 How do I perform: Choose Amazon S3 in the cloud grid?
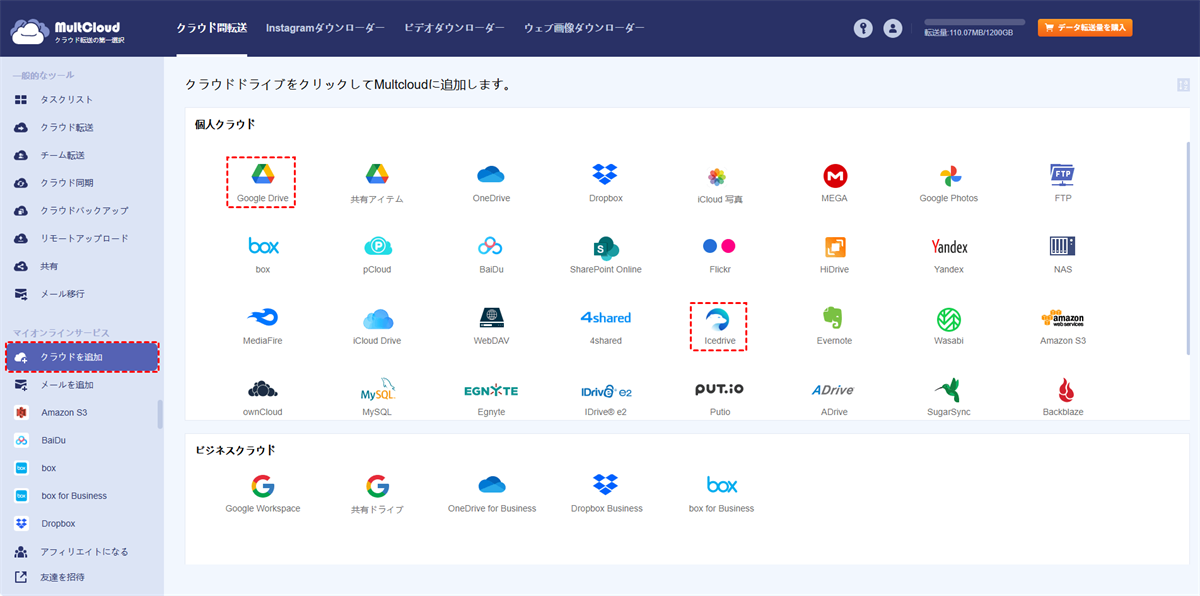pos(1063,326)
